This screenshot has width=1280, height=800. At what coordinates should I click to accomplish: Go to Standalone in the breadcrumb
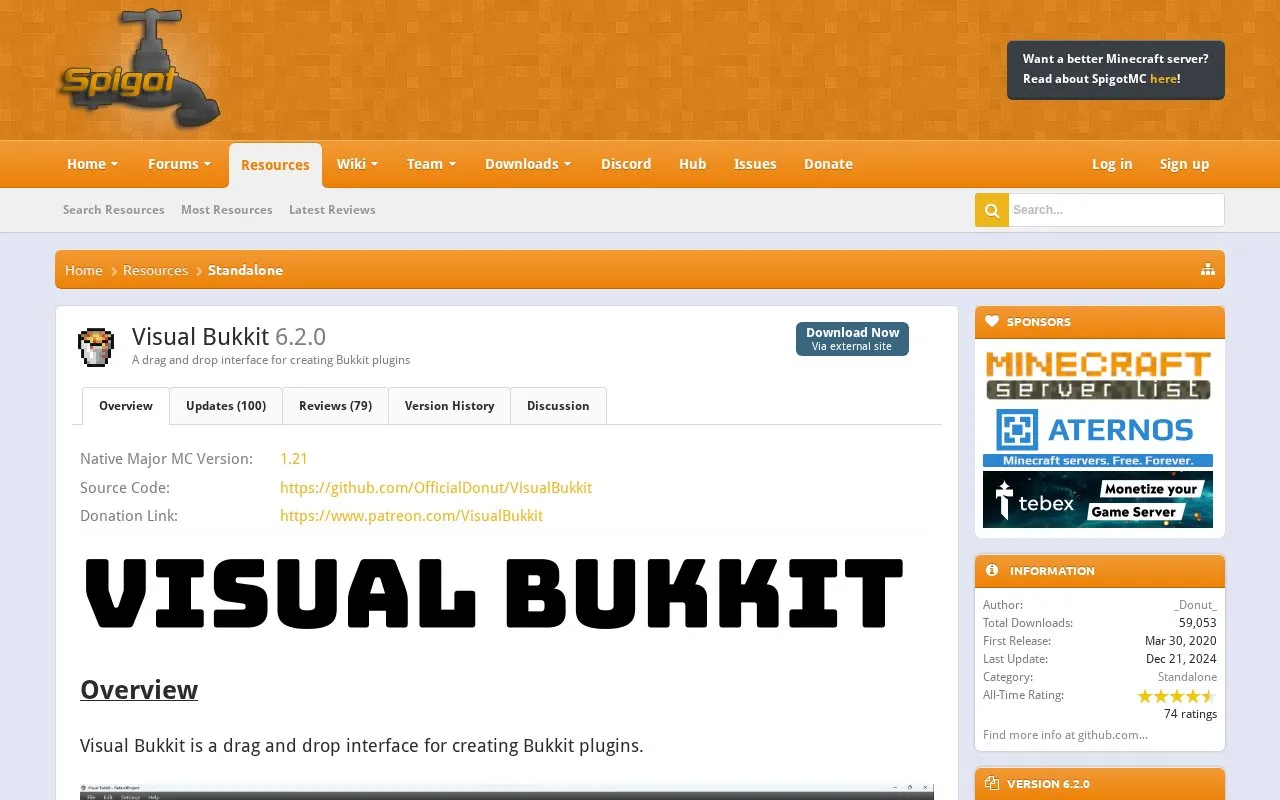click(245, 270)
